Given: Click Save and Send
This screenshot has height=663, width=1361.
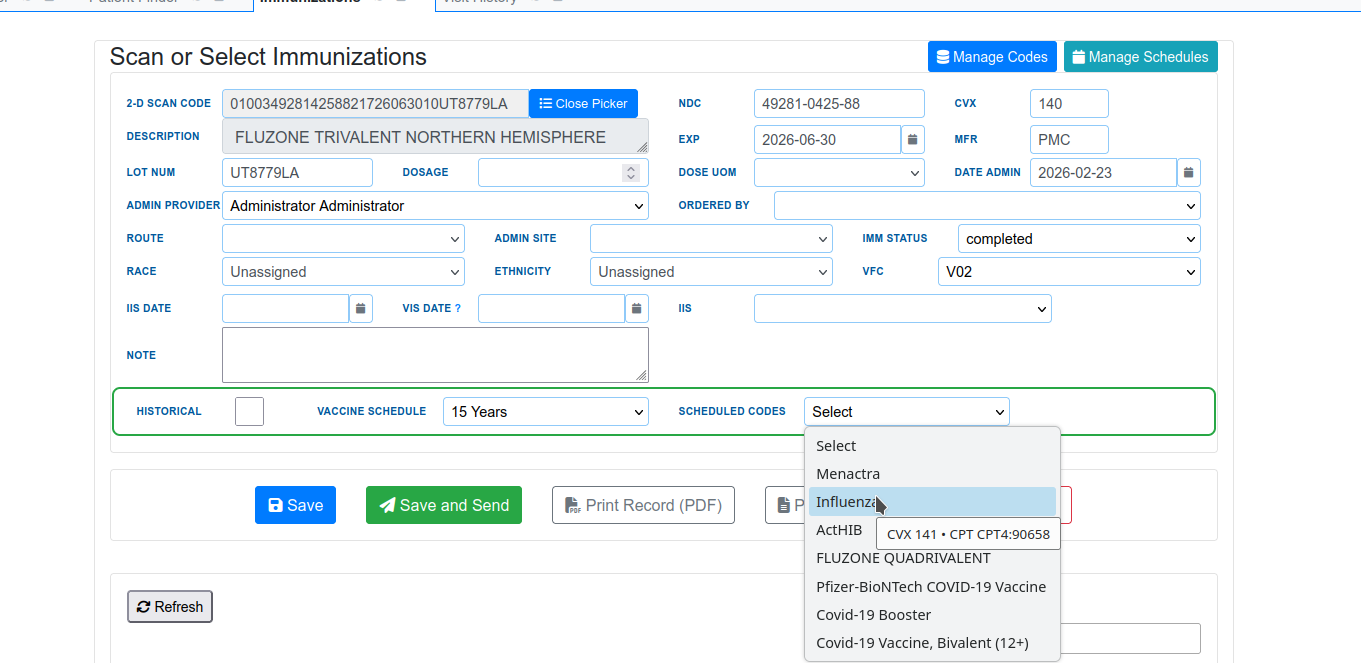Looking at the screenshot, I should point(443,505).
